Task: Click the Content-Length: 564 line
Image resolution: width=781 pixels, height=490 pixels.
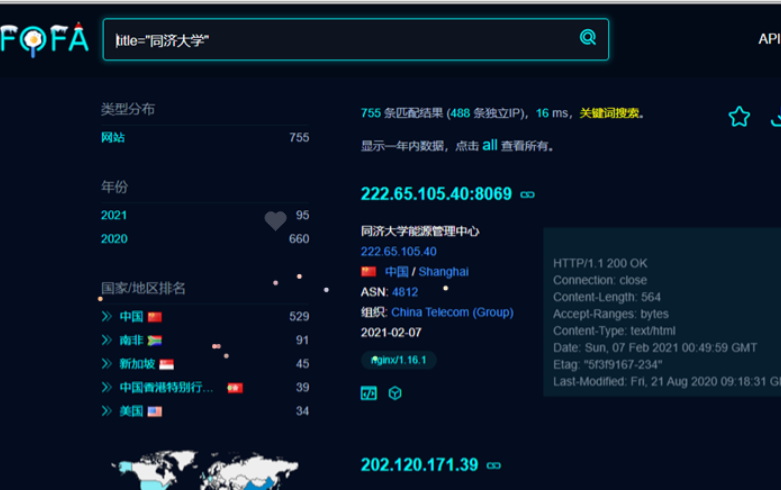Action: coord(607,297)
